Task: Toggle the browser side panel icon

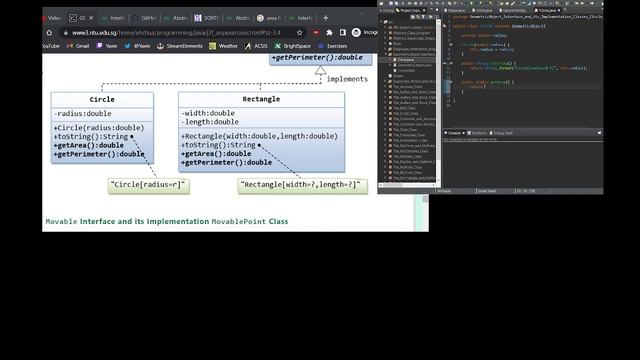Action: tap(343, 33)
